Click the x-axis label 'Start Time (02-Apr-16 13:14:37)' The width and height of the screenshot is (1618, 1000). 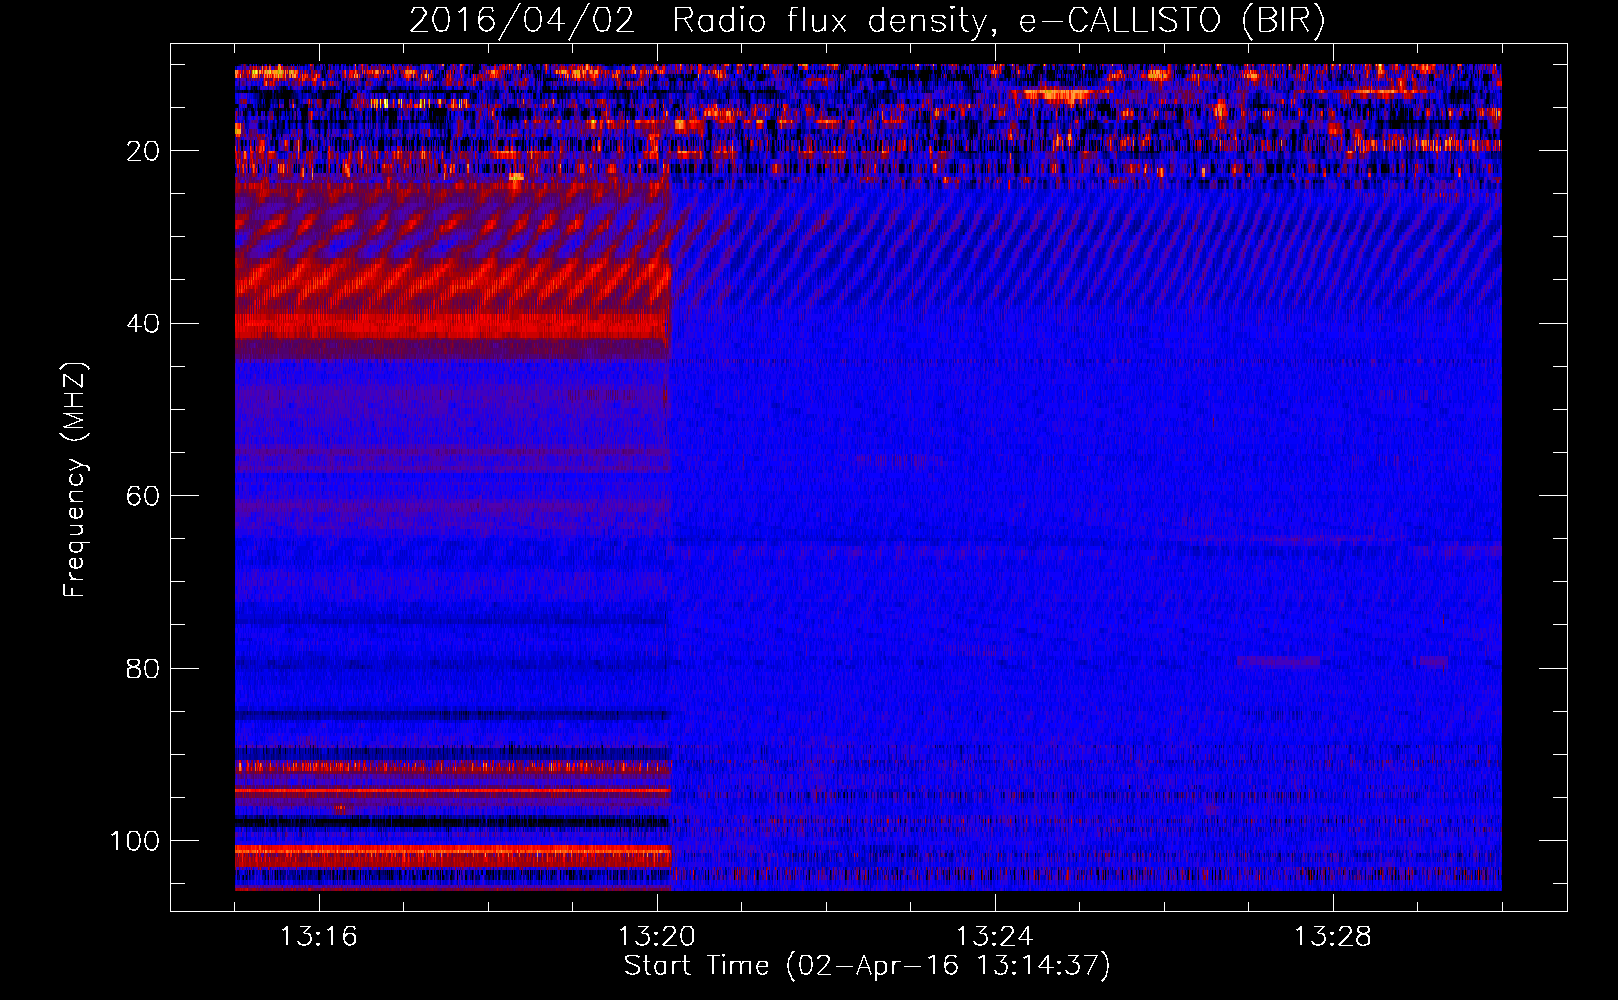coord(867,966)
